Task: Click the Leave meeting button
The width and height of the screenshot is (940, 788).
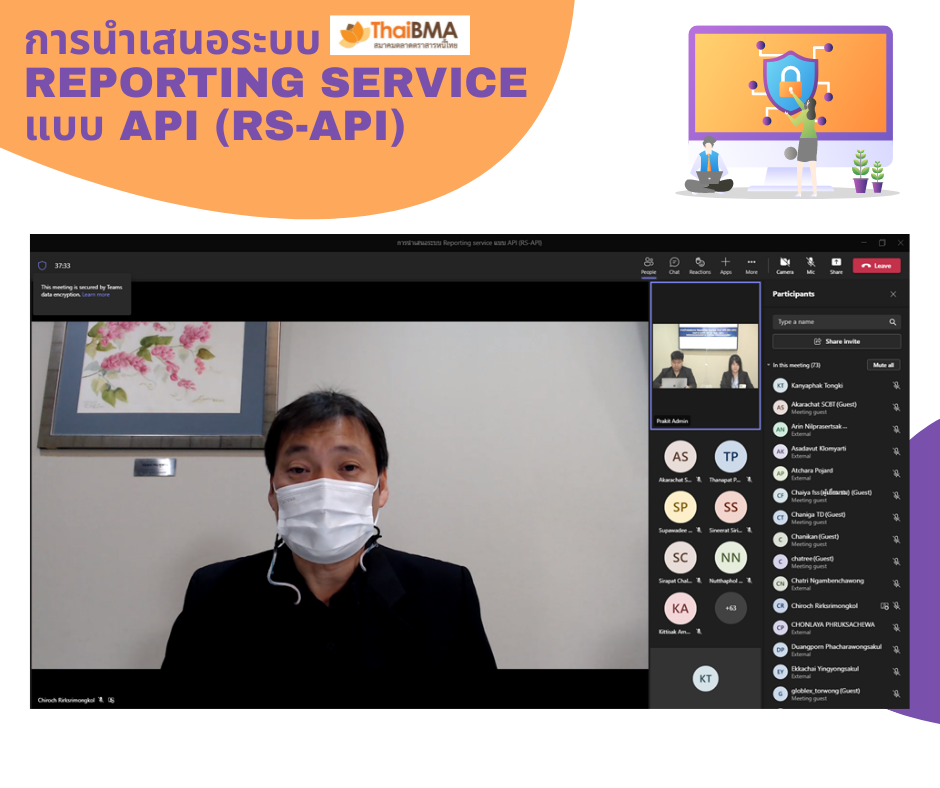Action: [x=876, y=266]
